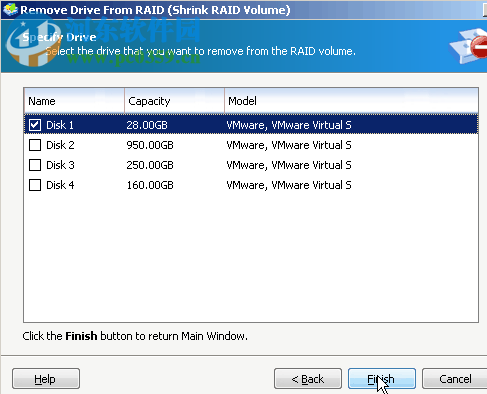Click the 28.00GB capacity cell

(x=147, y=125)
